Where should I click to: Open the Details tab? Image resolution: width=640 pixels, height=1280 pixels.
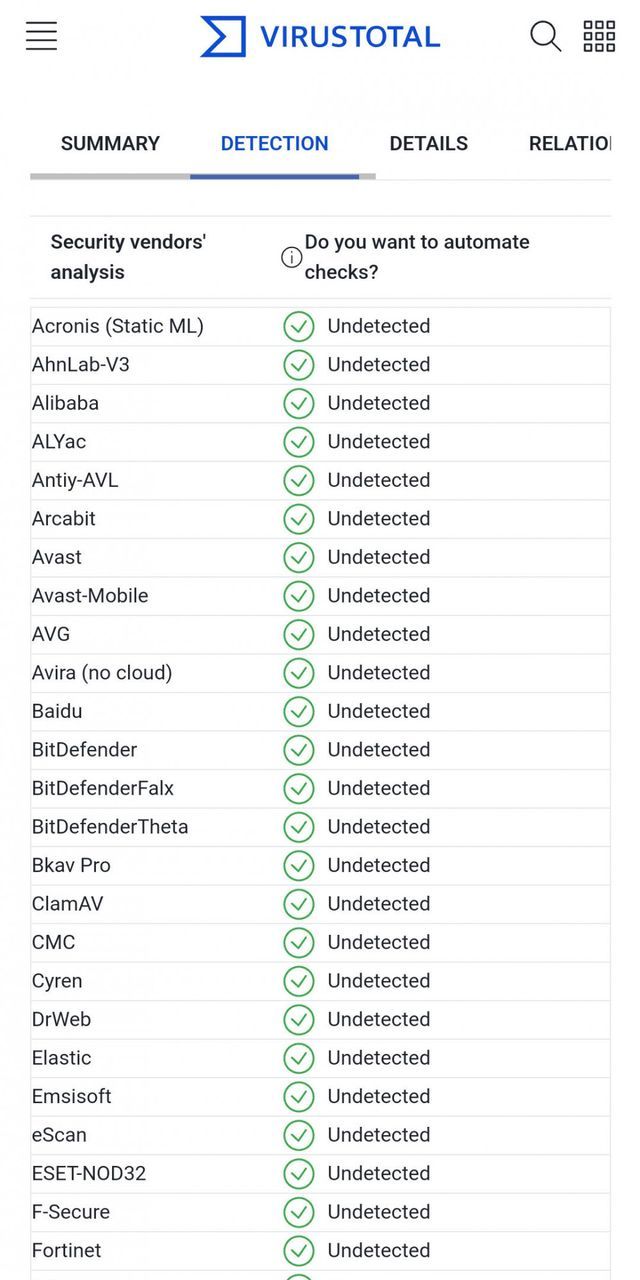pos(428,144)
